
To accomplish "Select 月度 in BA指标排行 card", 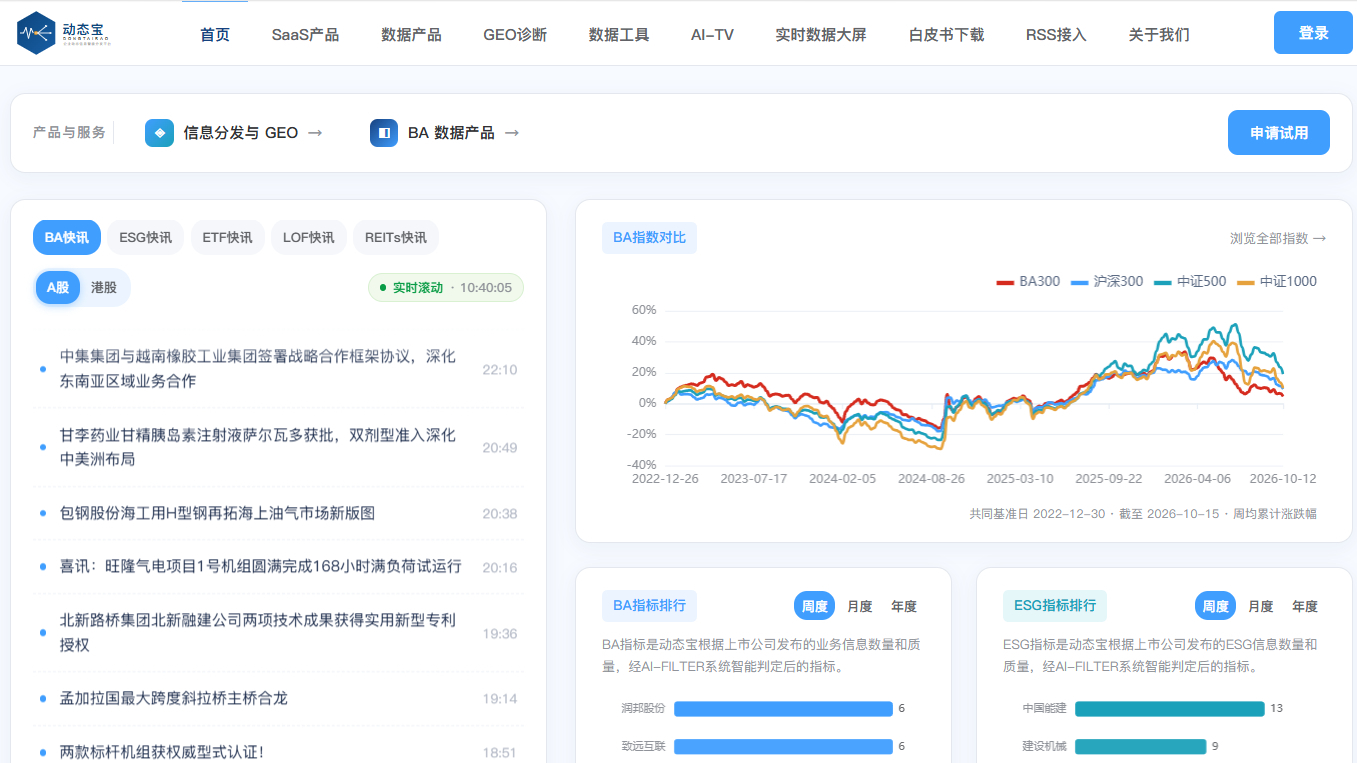I will tap(860, 606).
